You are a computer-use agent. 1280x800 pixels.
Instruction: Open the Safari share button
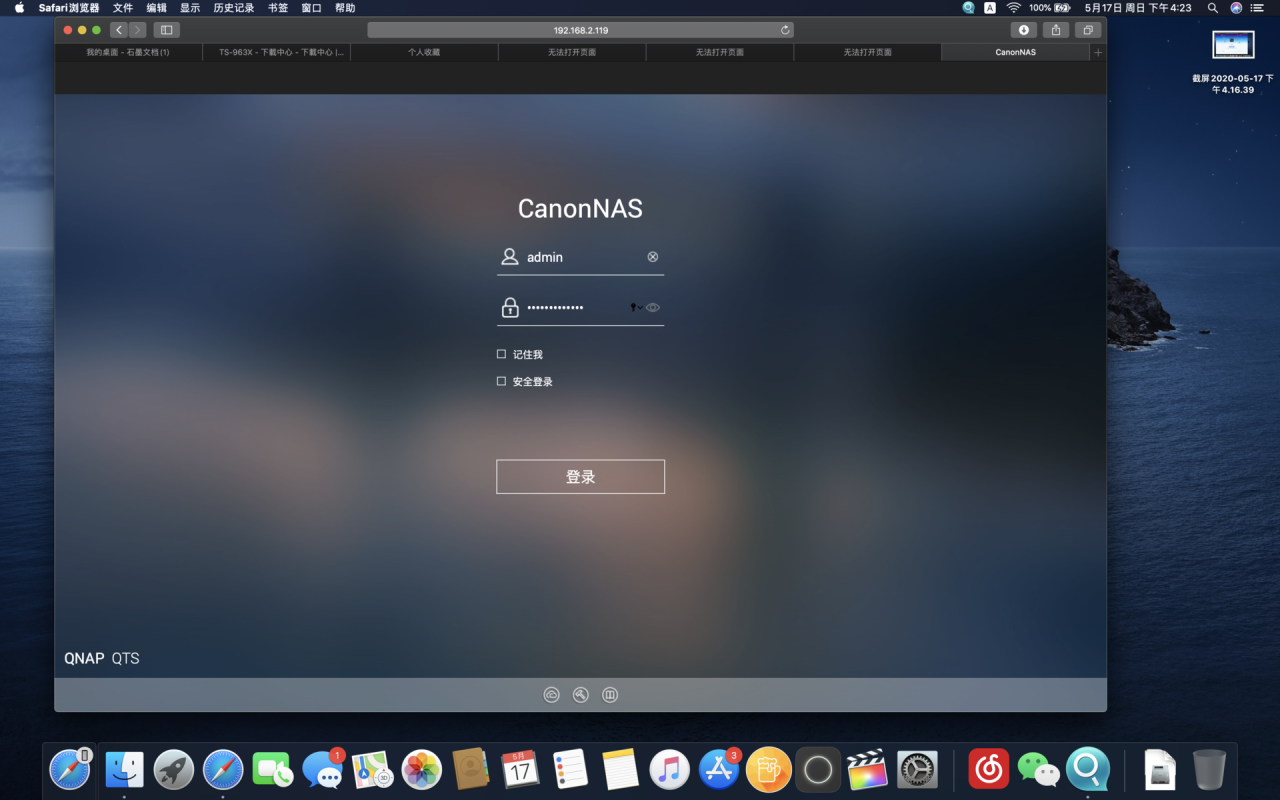click(x=1056, y=30)
